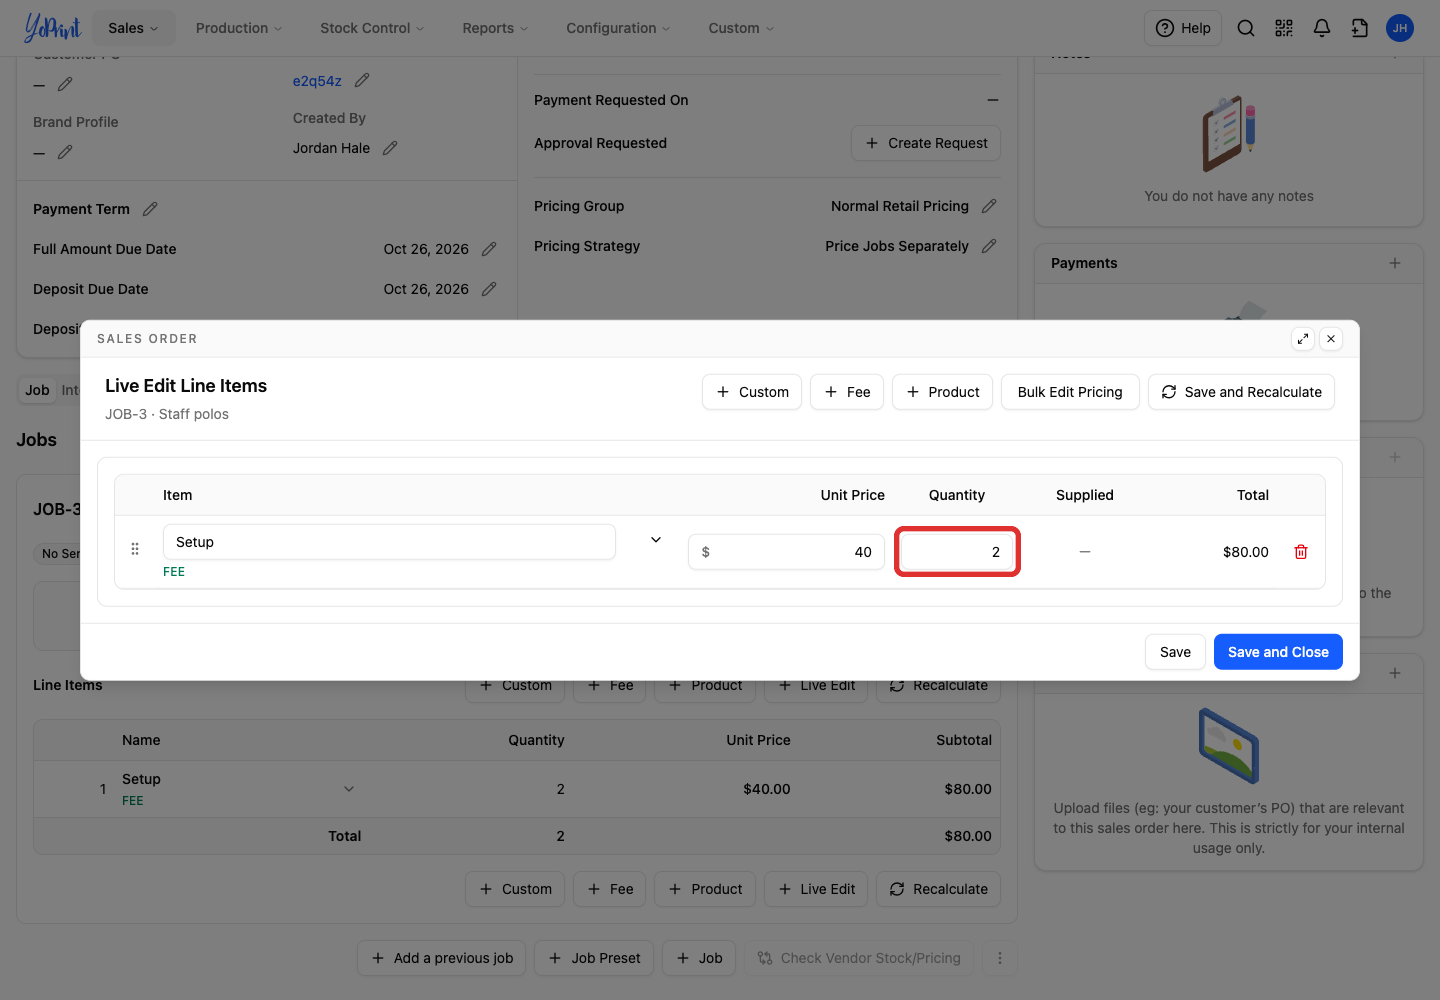
Task: Click the Price Jobs Separately value
Action: pos(897,246)
